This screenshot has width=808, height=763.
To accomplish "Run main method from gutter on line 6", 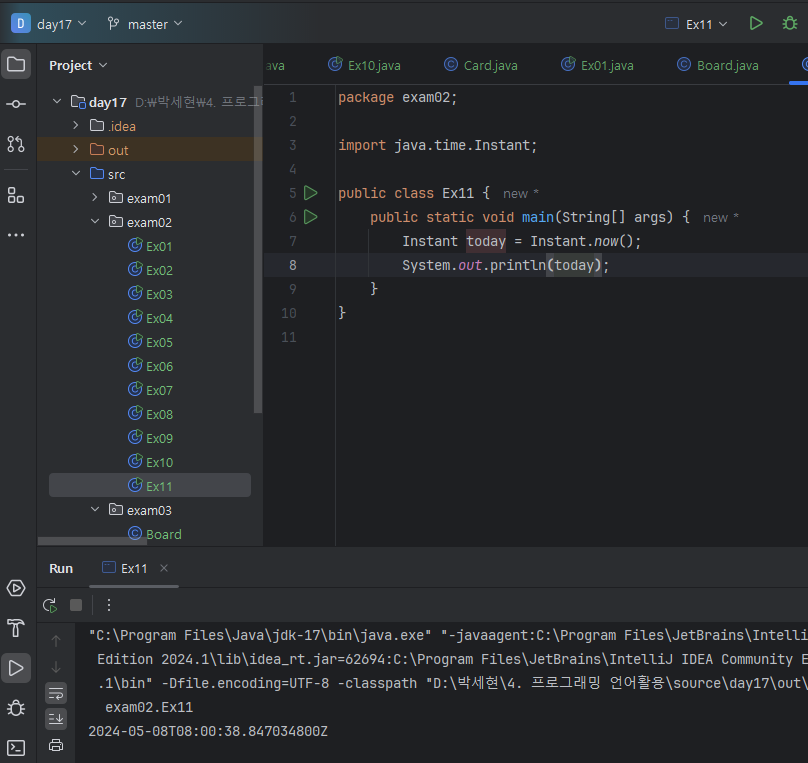I will pyautogui.click(x=310, y=217).
